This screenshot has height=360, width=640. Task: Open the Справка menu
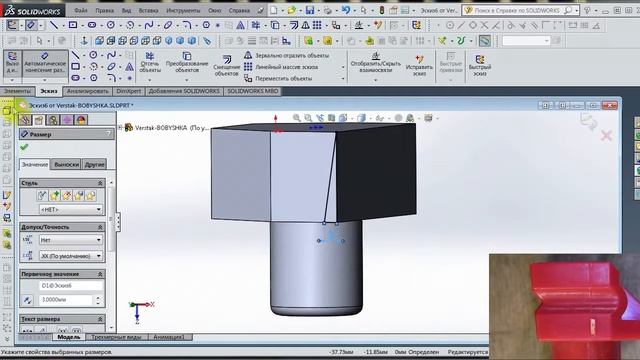click(239, 10)
